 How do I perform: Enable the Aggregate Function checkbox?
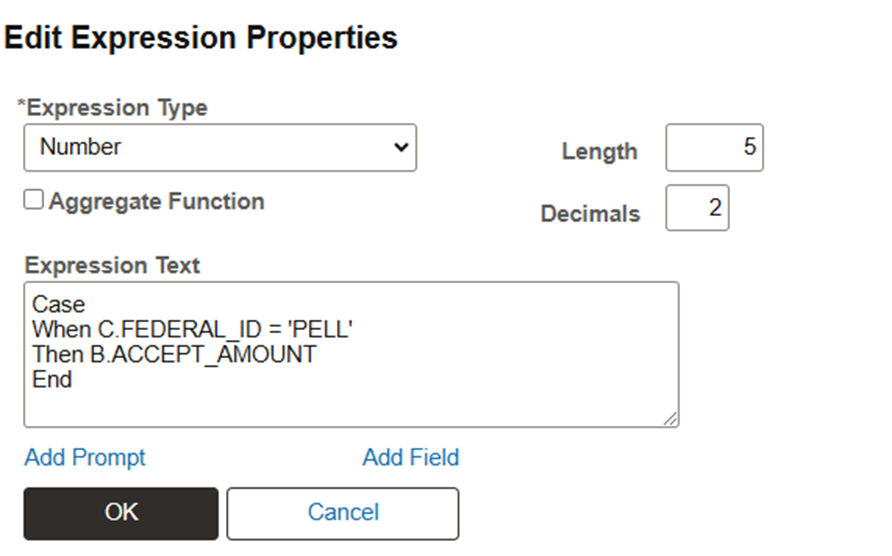tap(34, 201)
